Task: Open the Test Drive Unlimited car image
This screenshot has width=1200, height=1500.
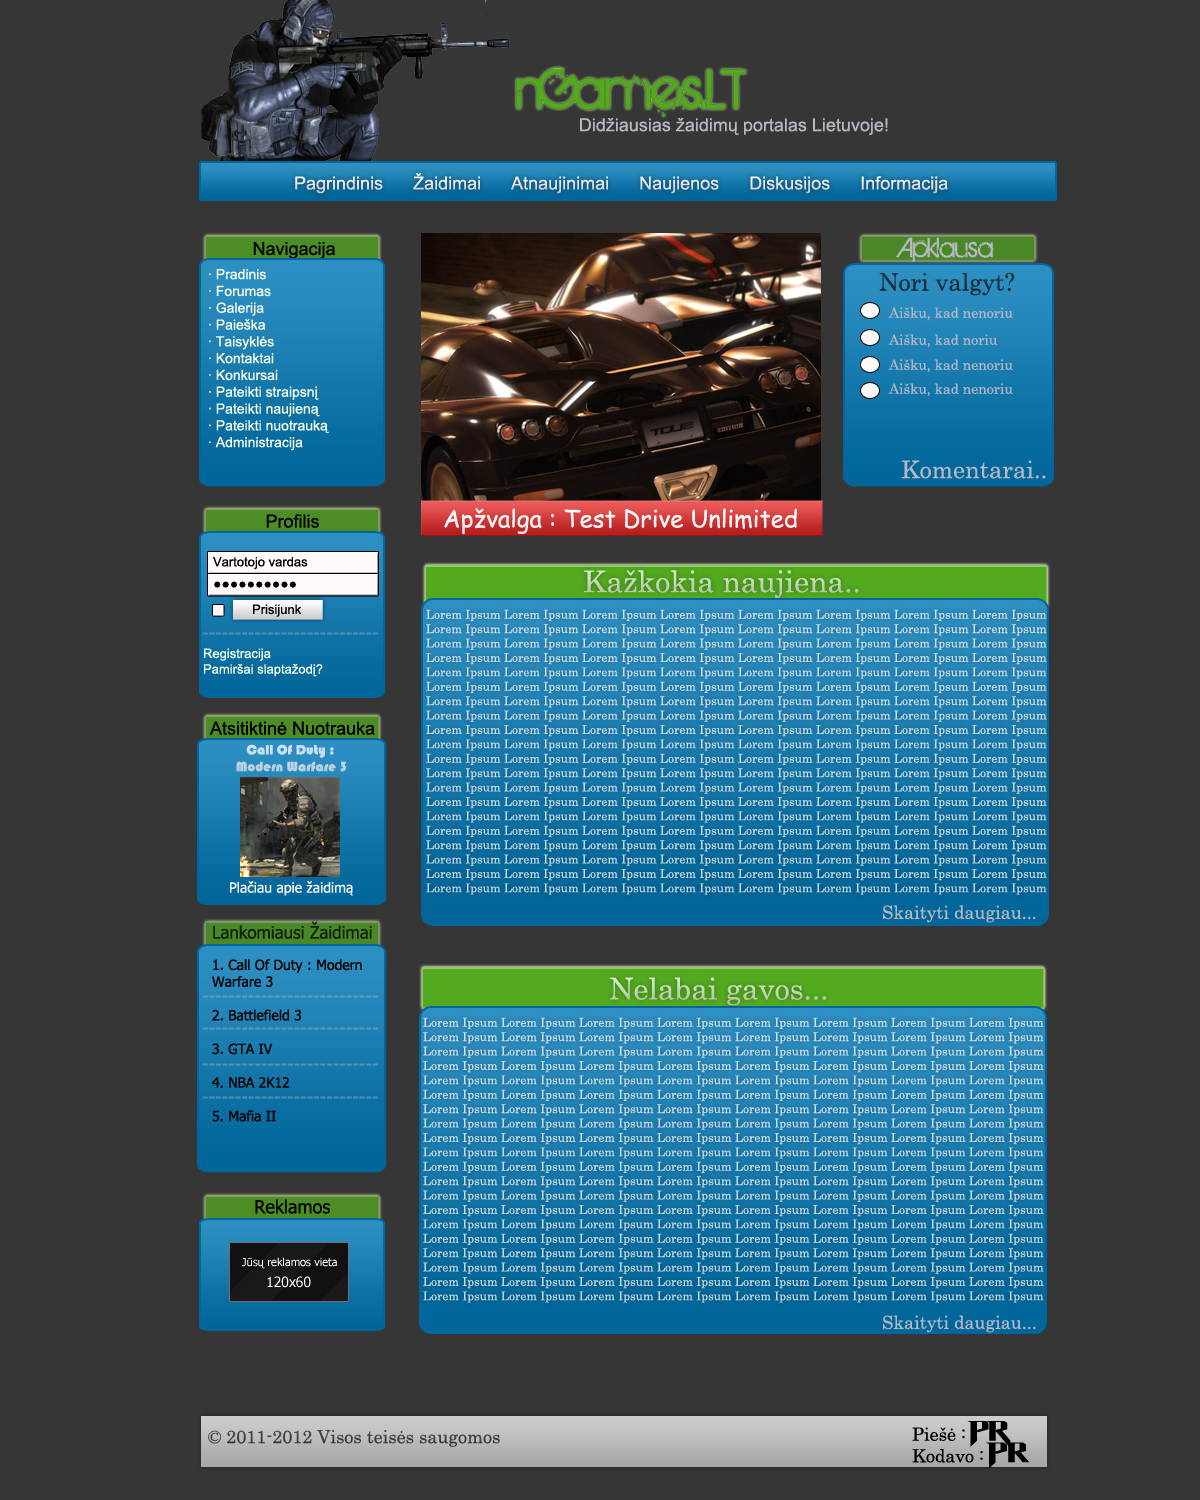Action: [621, 367]
